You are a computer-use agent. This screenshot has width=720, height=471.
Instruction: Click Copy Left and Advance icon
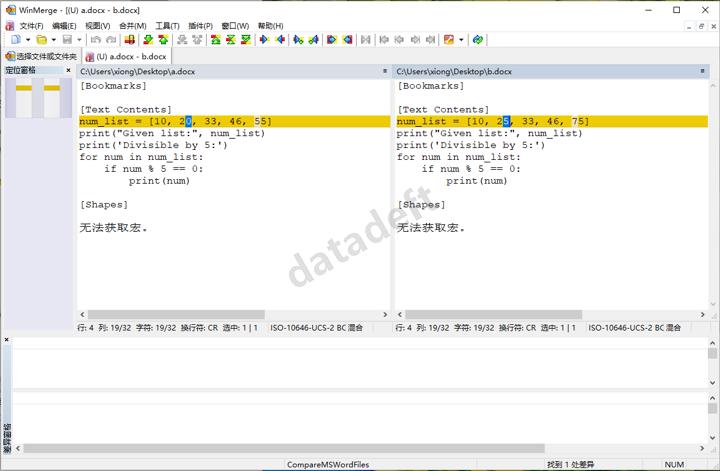click(314, 40)
